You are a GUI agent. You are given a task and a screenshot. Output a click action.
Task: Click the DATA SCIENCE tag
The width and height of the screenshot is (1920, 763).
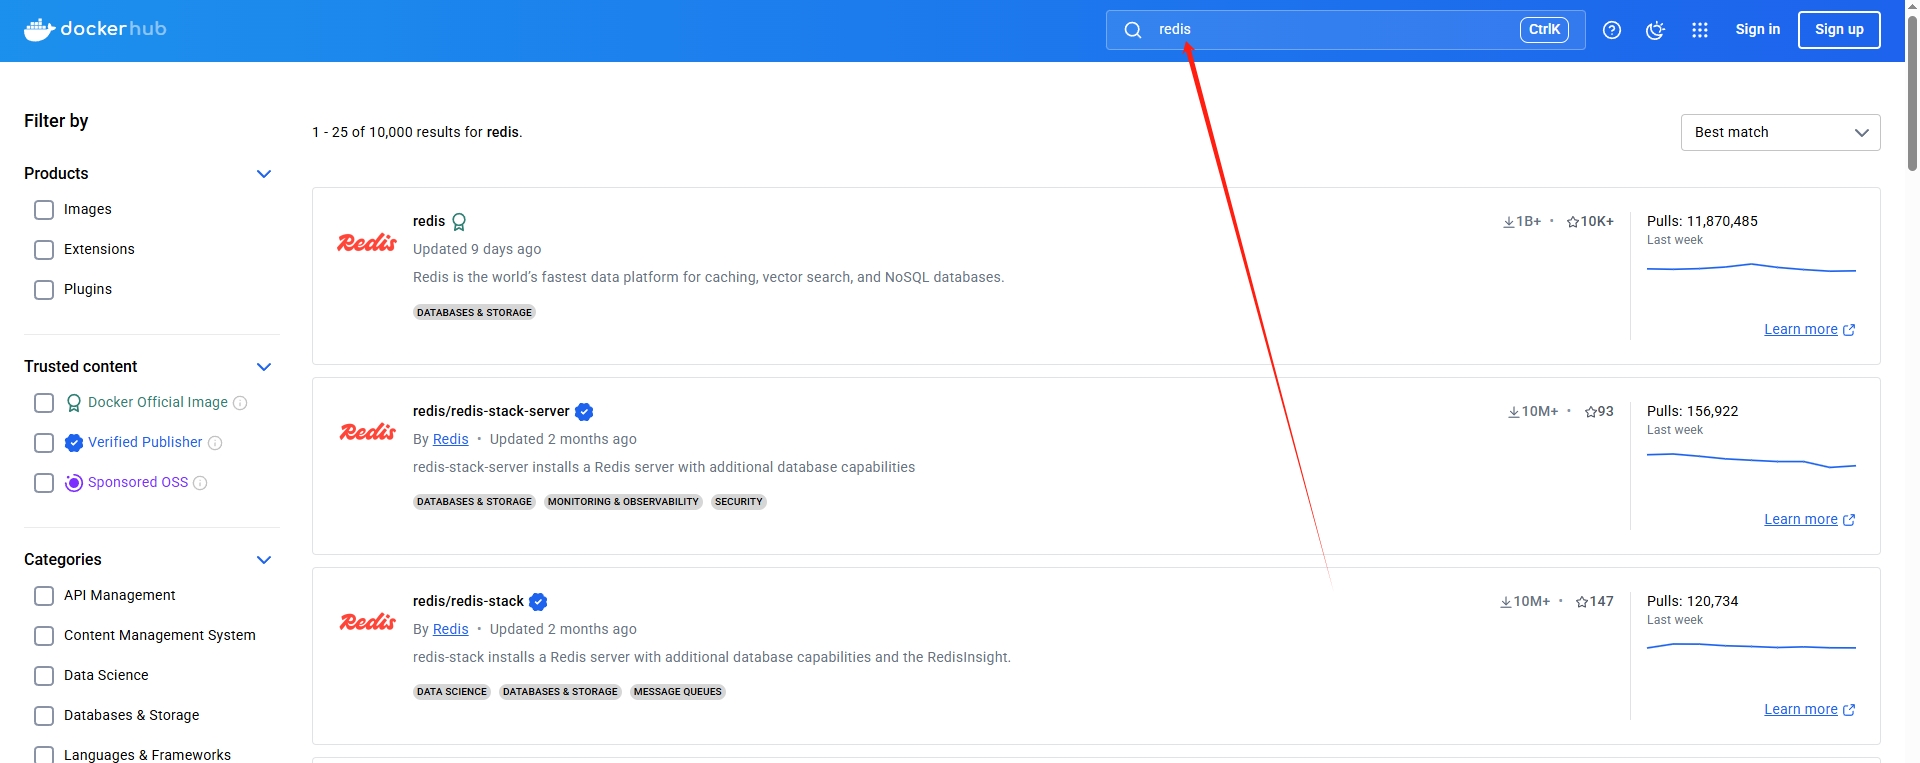[452, 692]
